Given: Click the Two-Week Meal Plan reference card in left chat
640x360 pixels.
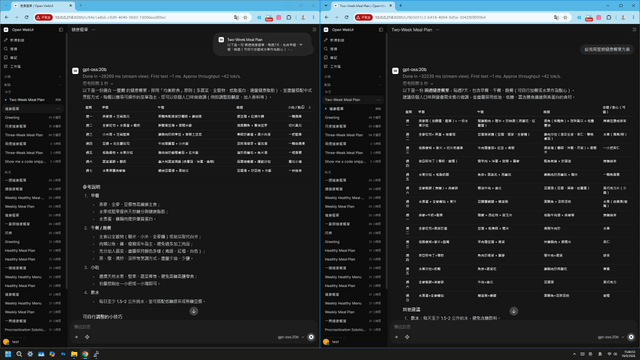Looking at the screenshot, I should (x=262, y=44).
